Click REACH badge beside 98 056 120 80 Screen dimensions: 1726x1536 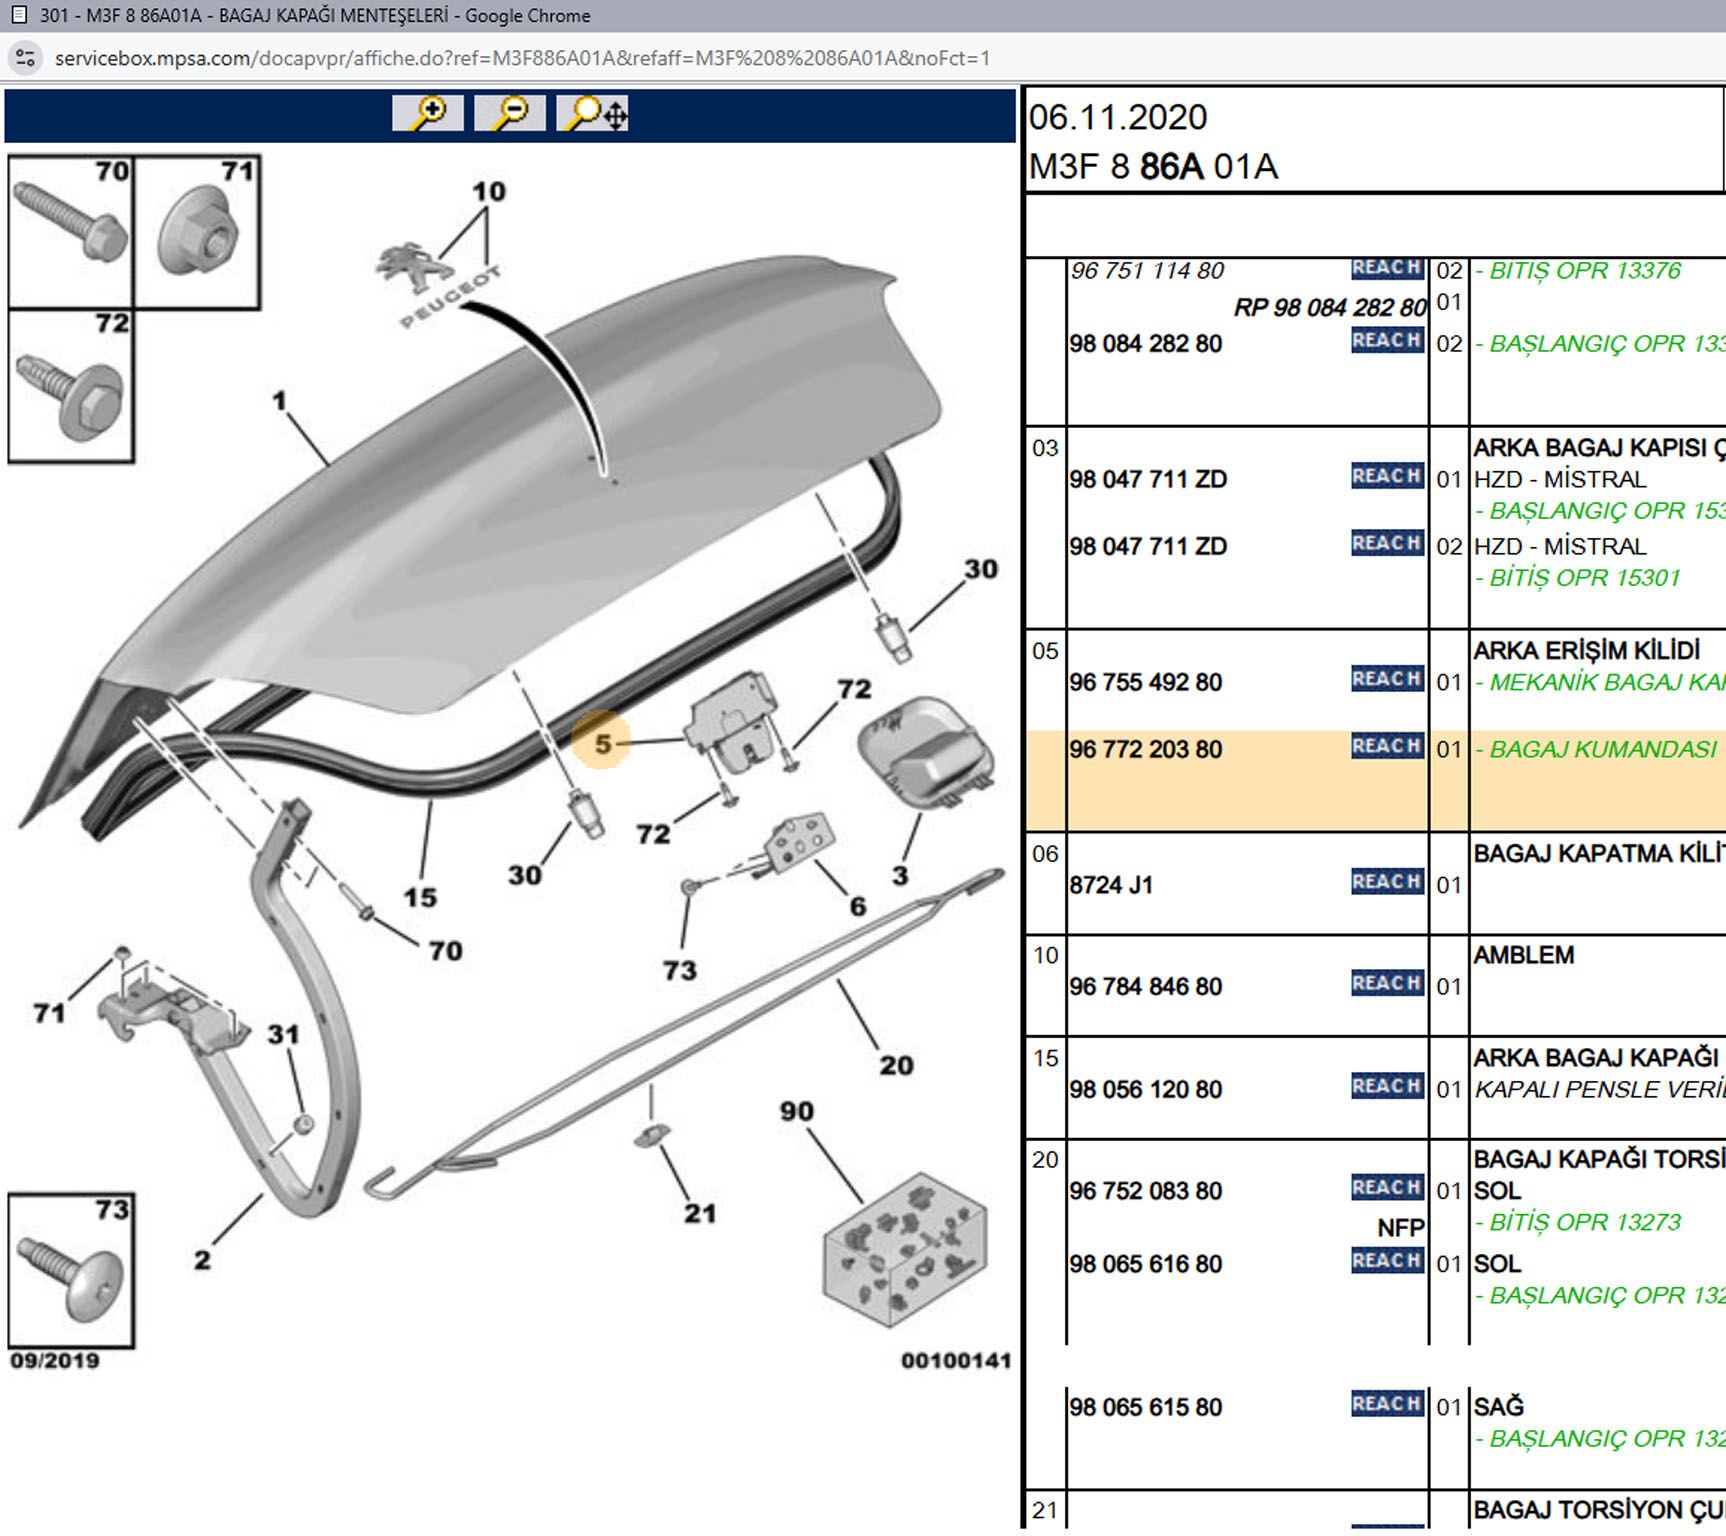pos(1386,1086)
